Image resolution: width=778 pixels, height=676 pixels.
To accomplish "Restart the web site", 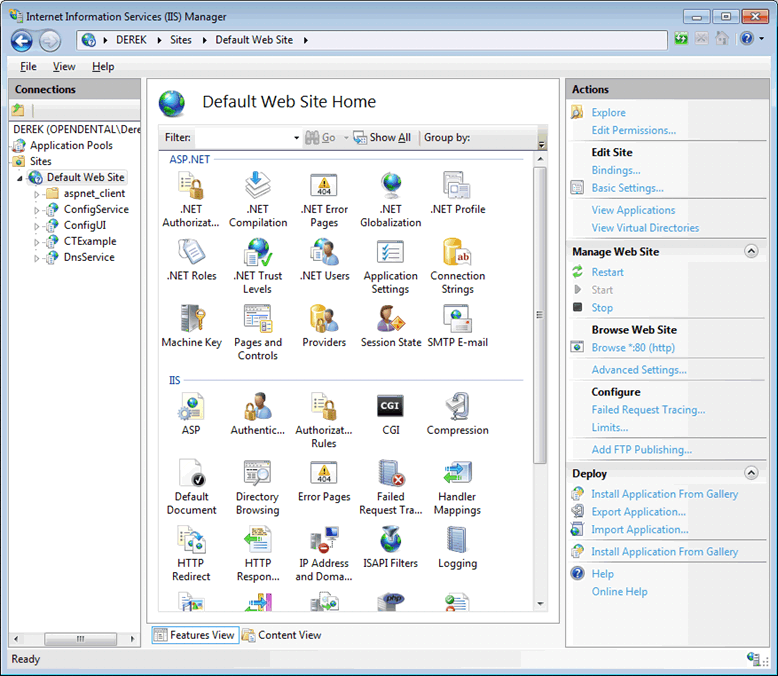I will pos(607,272).
